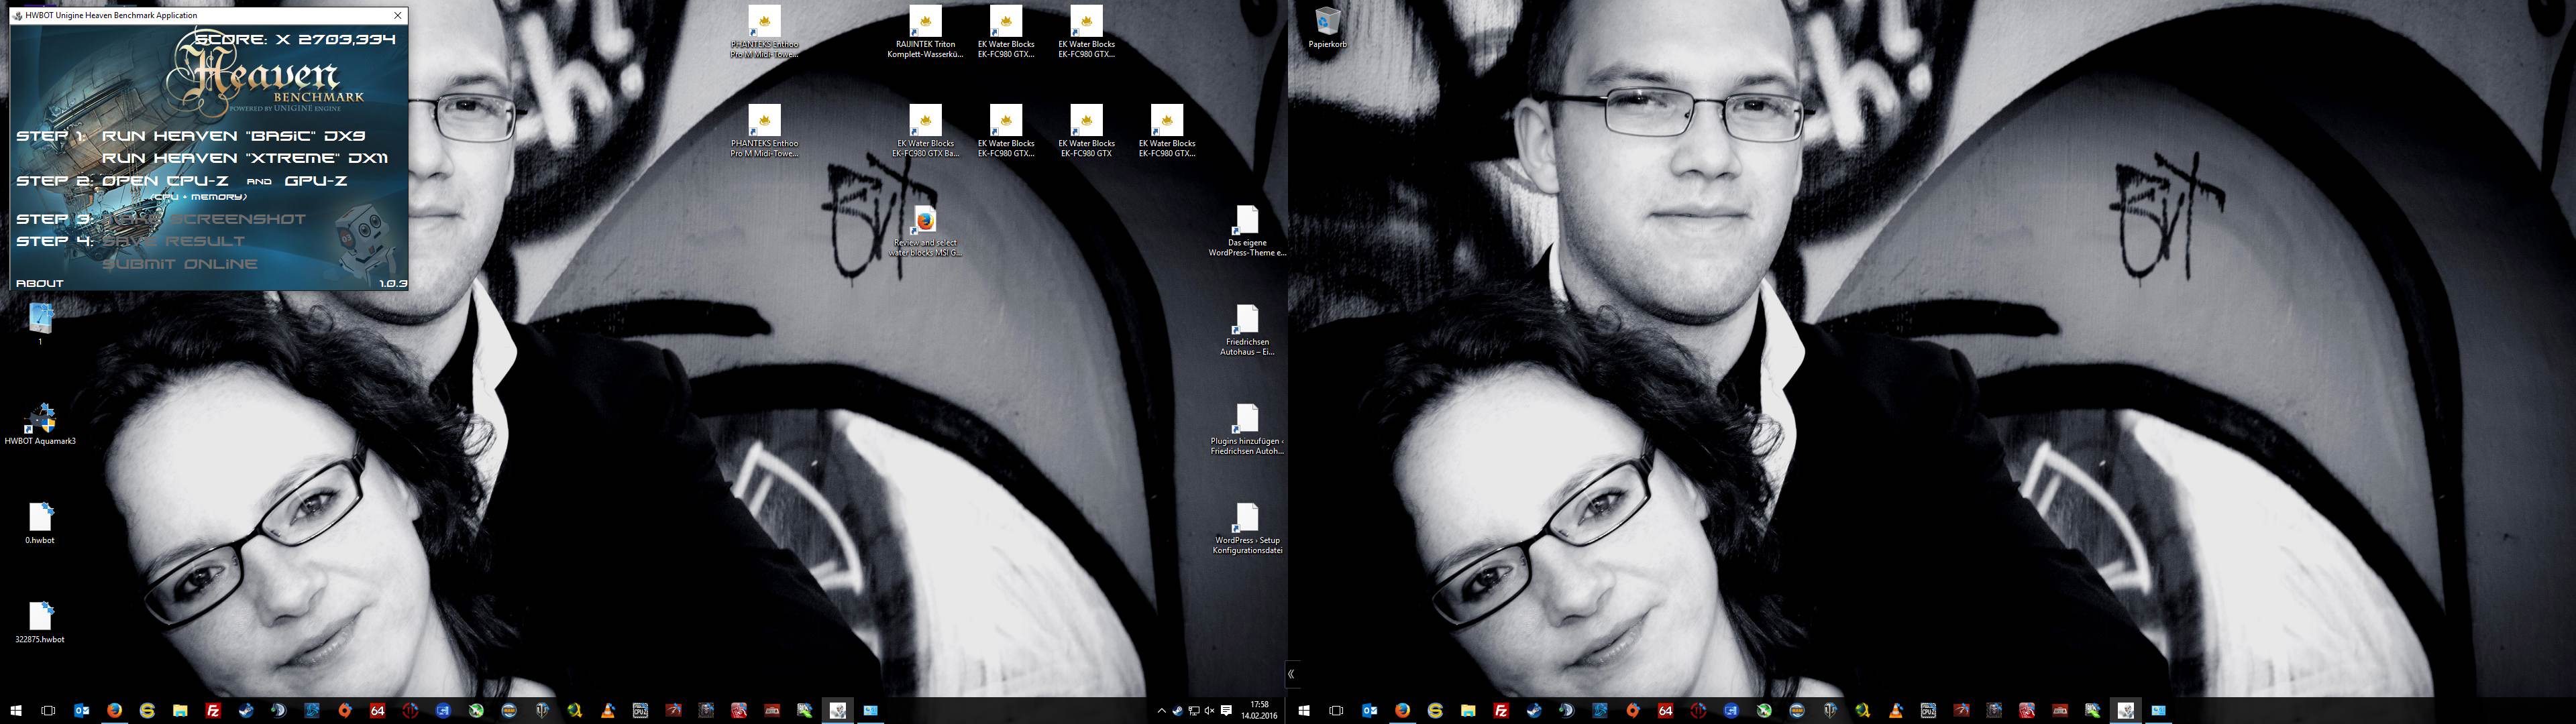Click GPU-Z in step 2
2576x724 pixels.
pos(316,181)
